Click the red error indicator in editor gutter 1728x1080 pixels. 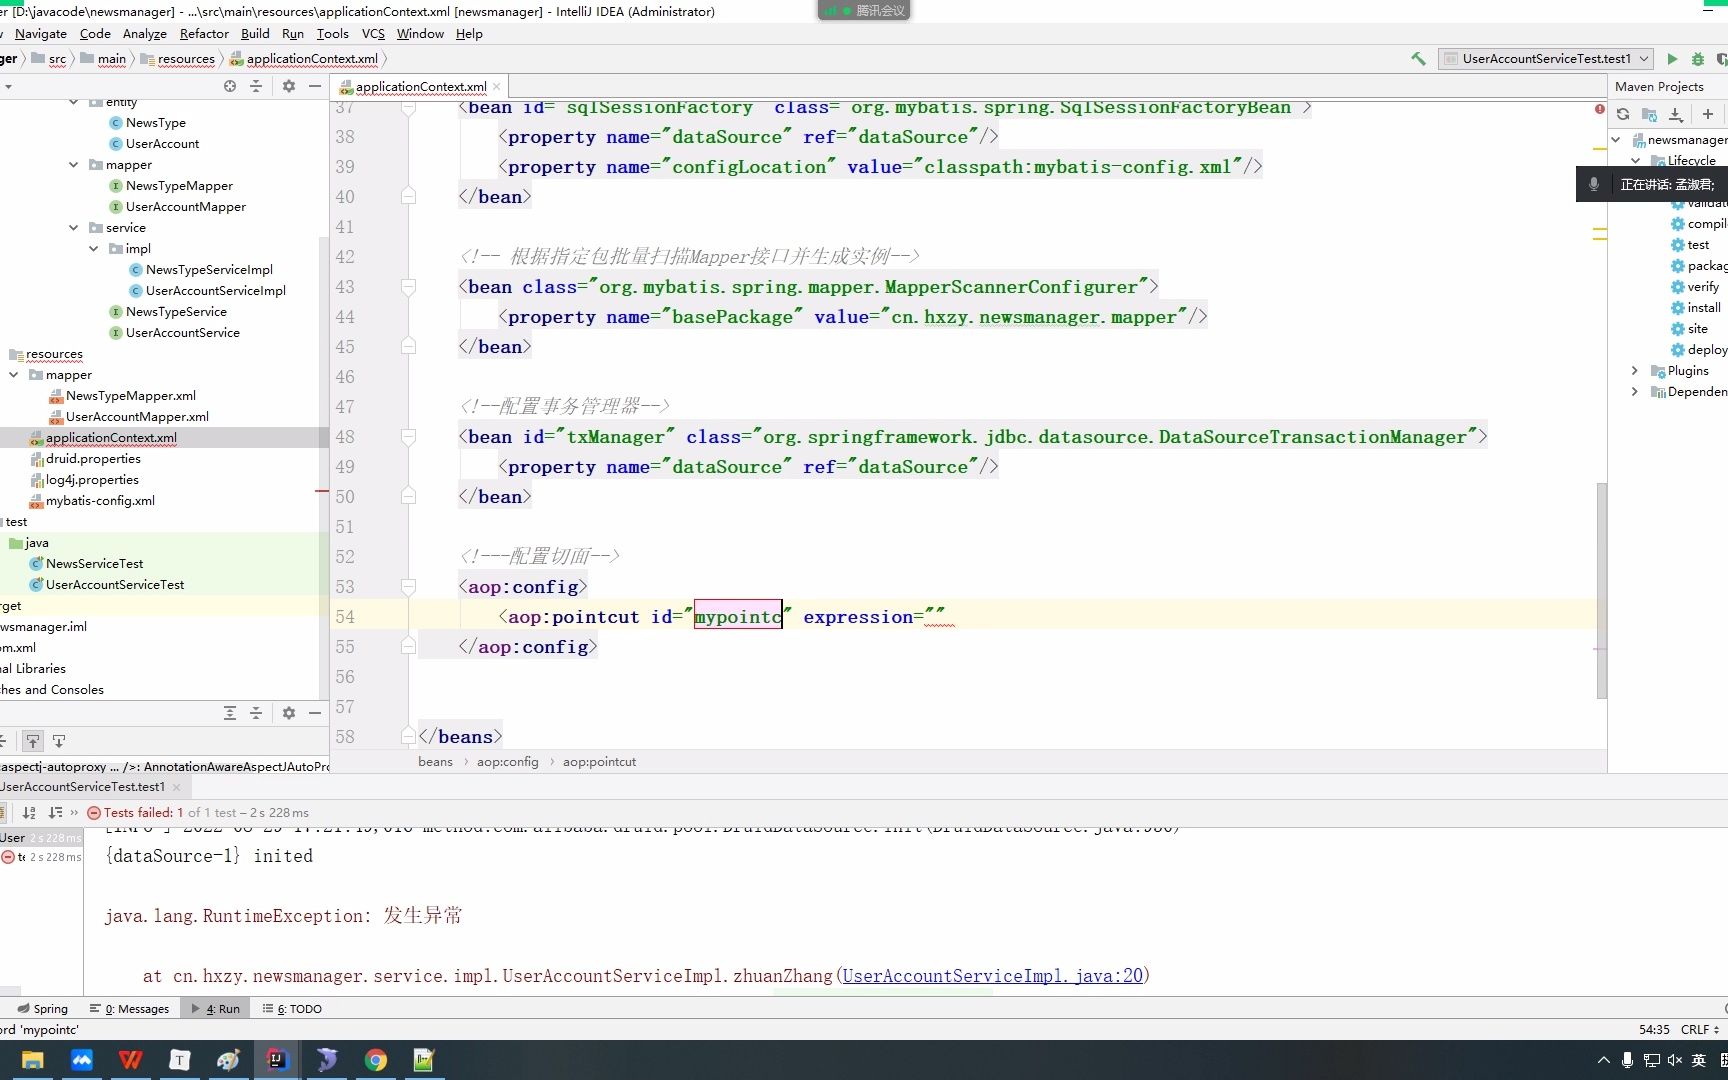pos(1600,109)
